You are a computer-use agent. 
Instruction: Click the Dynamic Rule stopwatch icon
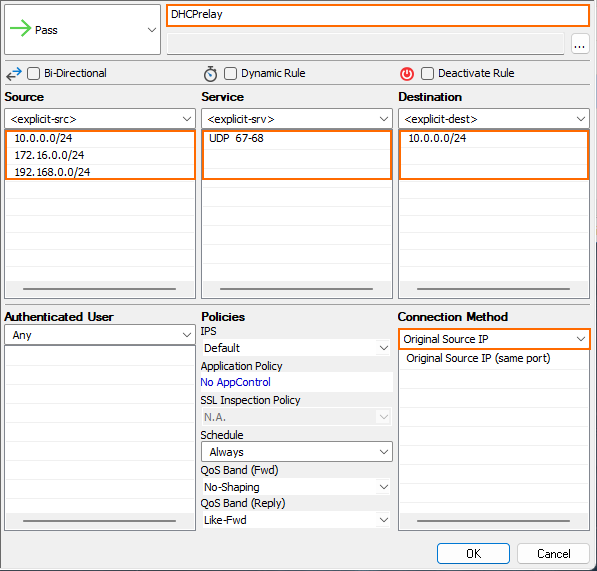210,73
